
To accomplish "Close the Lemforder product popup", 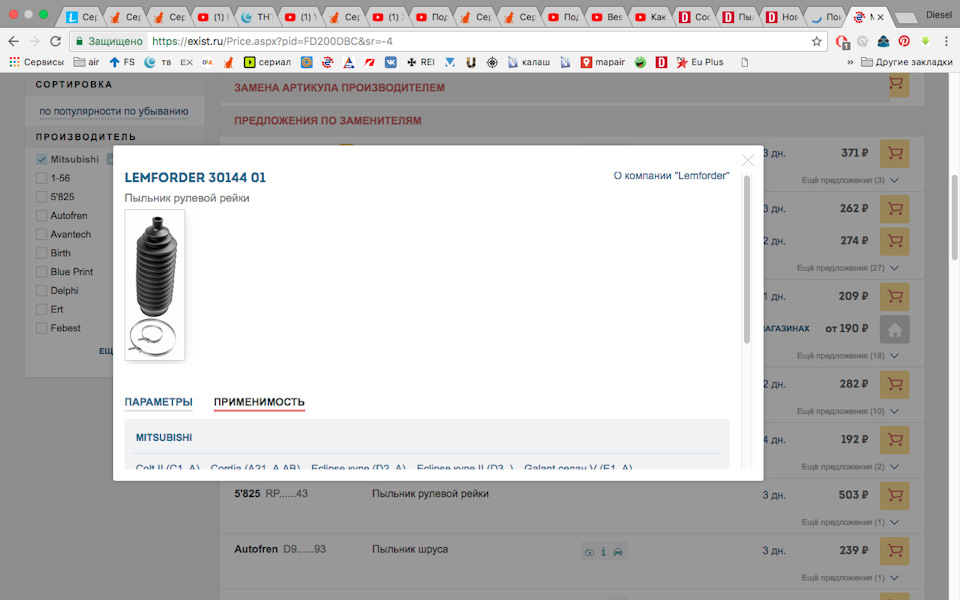I will coord(748,160).
